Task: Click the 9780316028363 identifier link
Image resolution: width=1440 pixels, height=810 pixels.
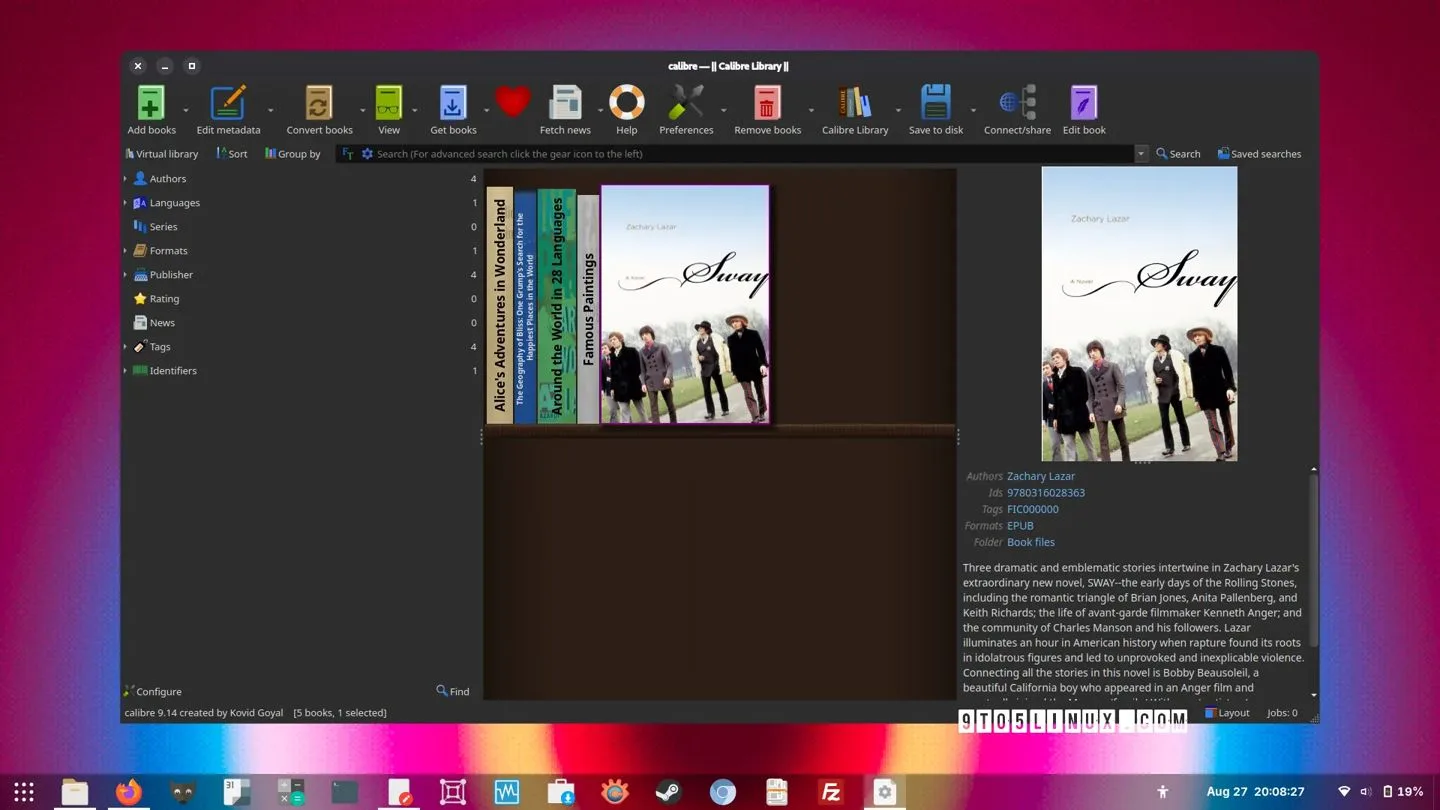Action: coord(1046,493)
